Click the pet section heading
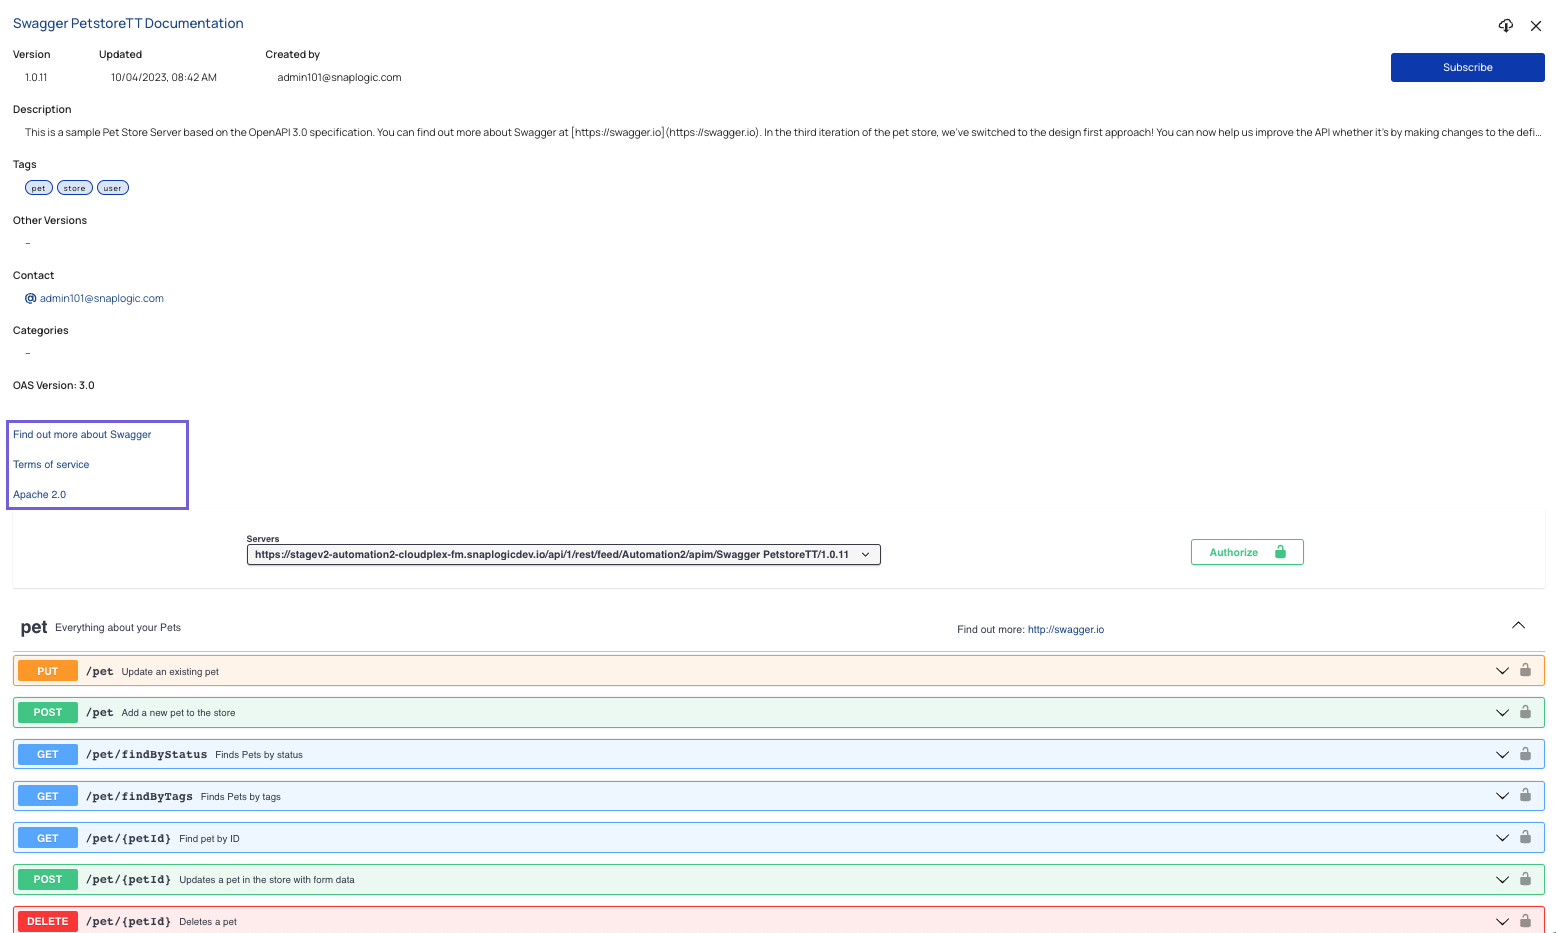 point(34,627)
